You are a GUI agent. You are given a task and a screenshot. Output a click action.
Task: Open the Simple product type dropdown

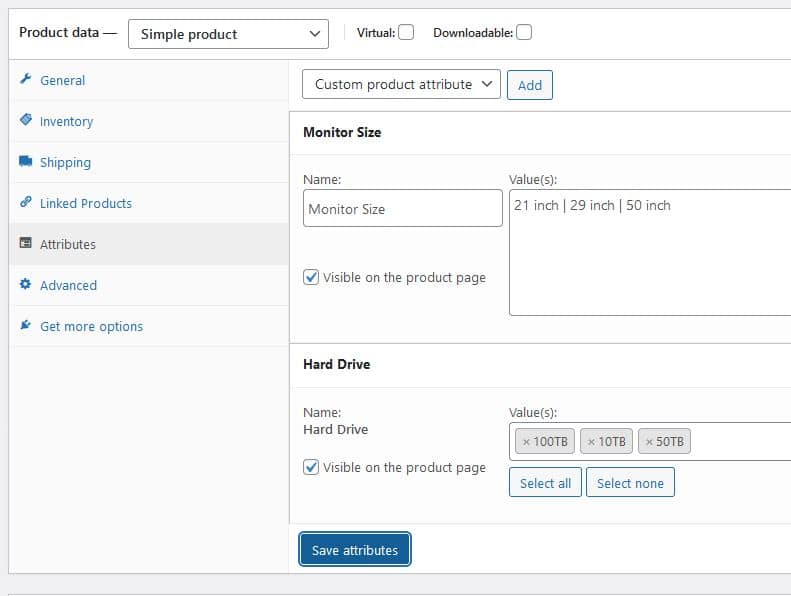point(228,34)
